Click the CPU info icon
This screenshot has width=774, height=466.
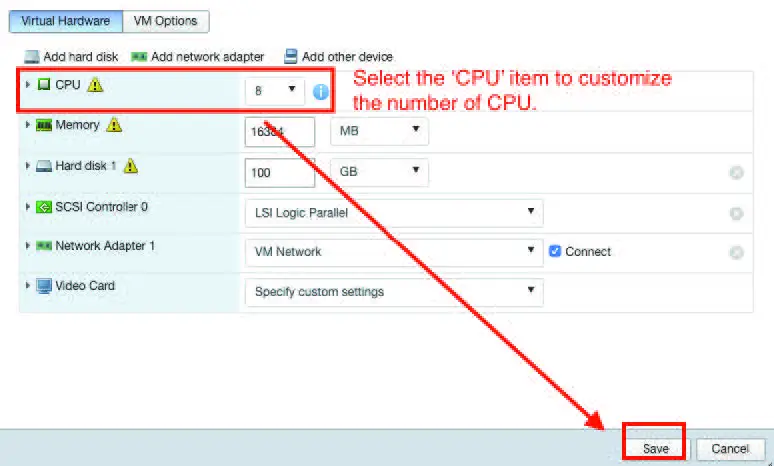click(x=321, y=91)
